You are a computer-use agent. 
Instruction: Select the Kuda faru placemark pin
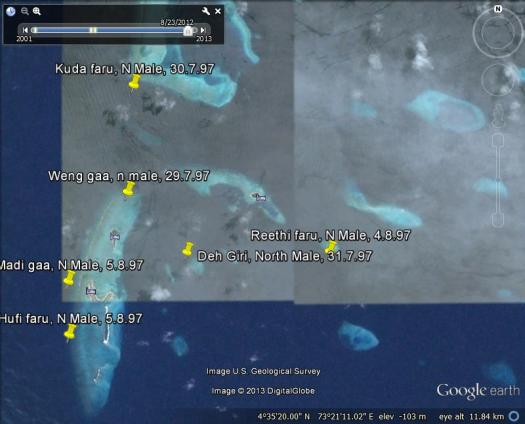135,83
